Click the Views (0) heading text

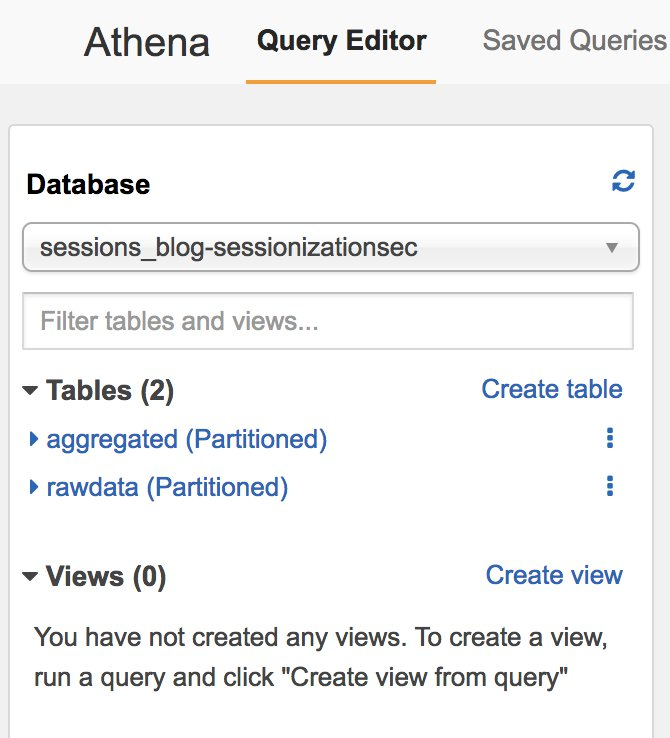pyautogui.click(x=106, y=577)
